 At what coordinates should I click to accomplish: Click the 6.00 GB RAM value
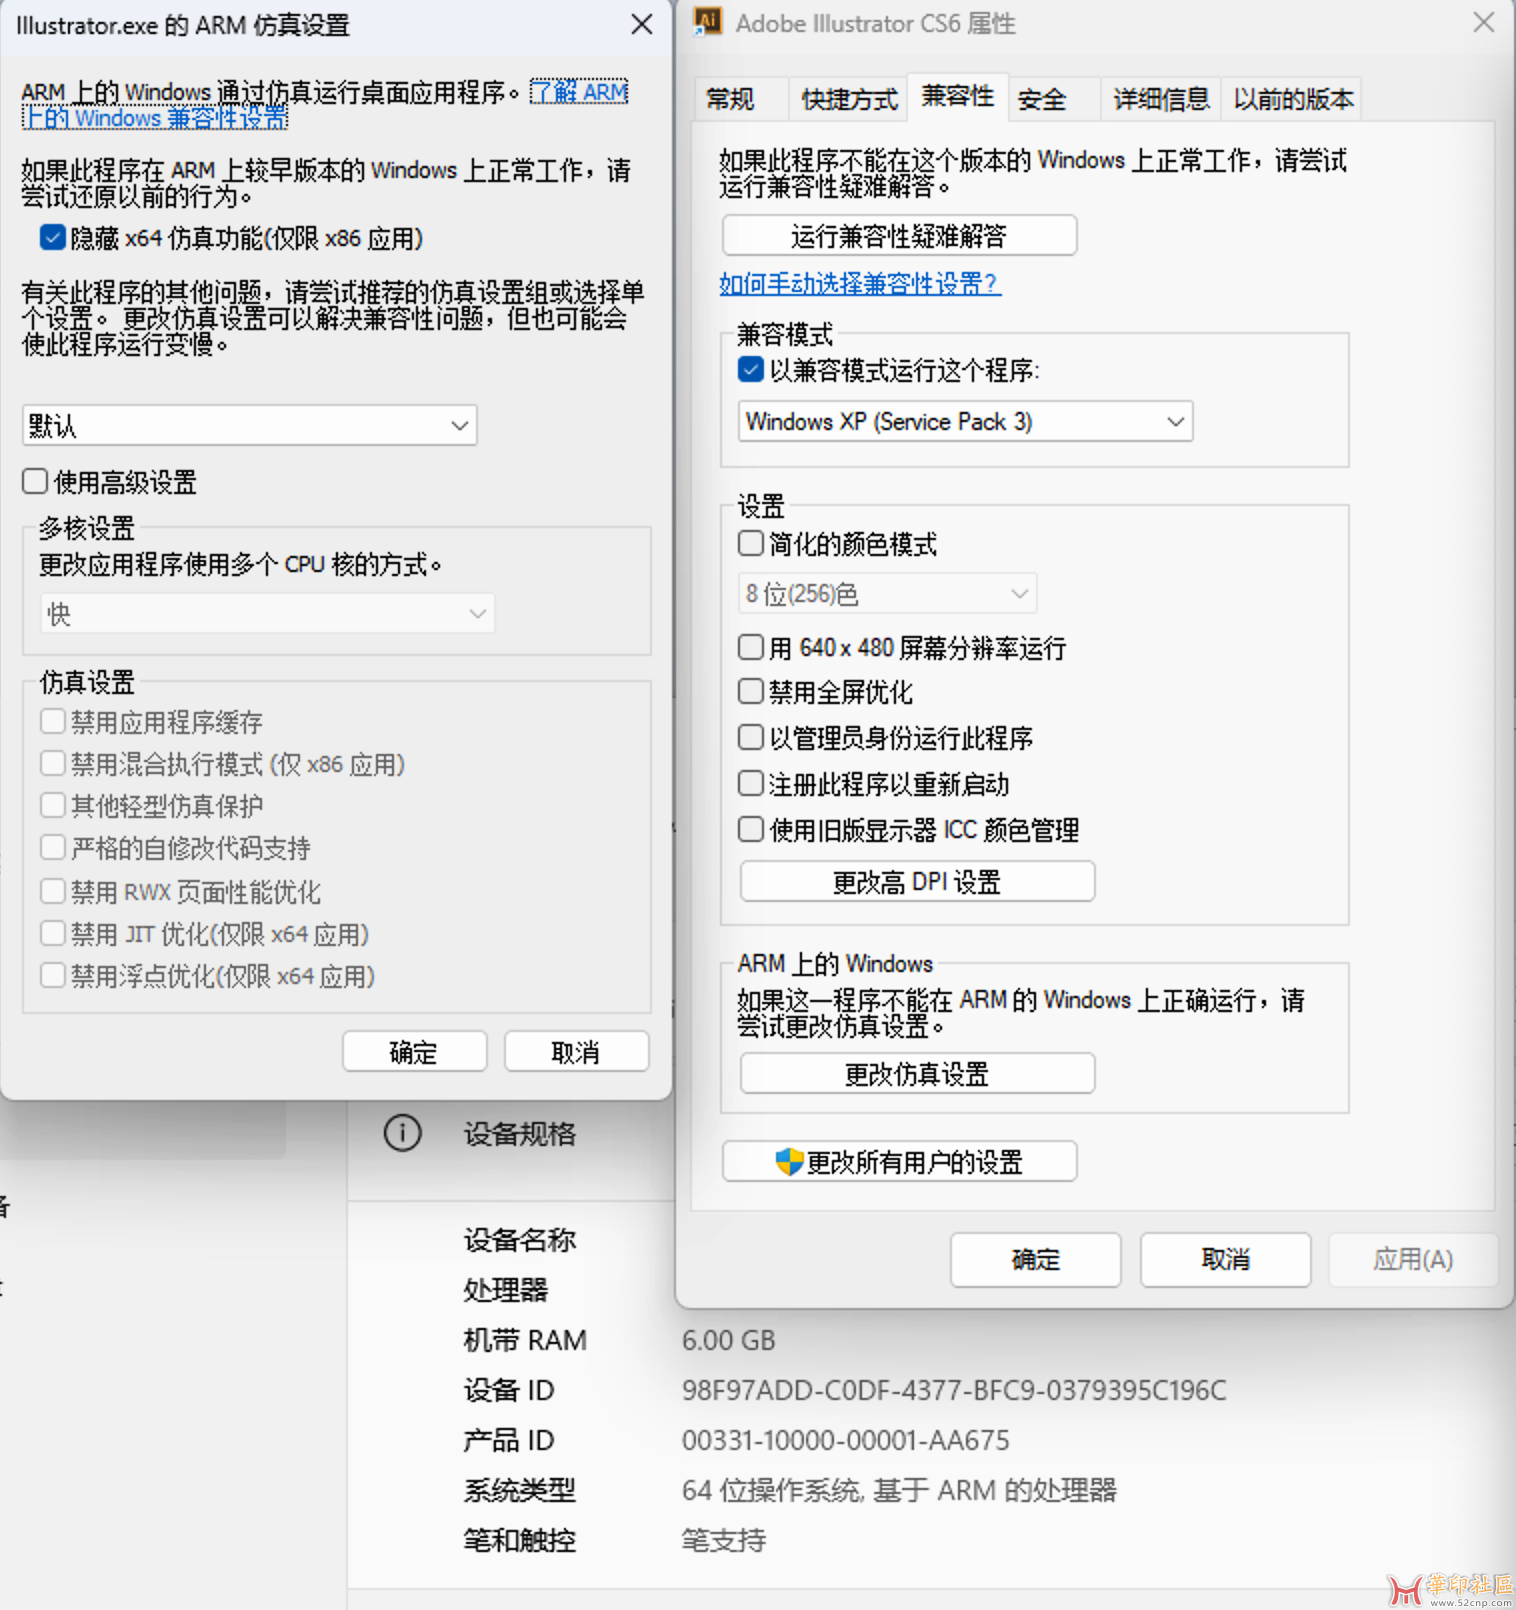(729, 1340)
